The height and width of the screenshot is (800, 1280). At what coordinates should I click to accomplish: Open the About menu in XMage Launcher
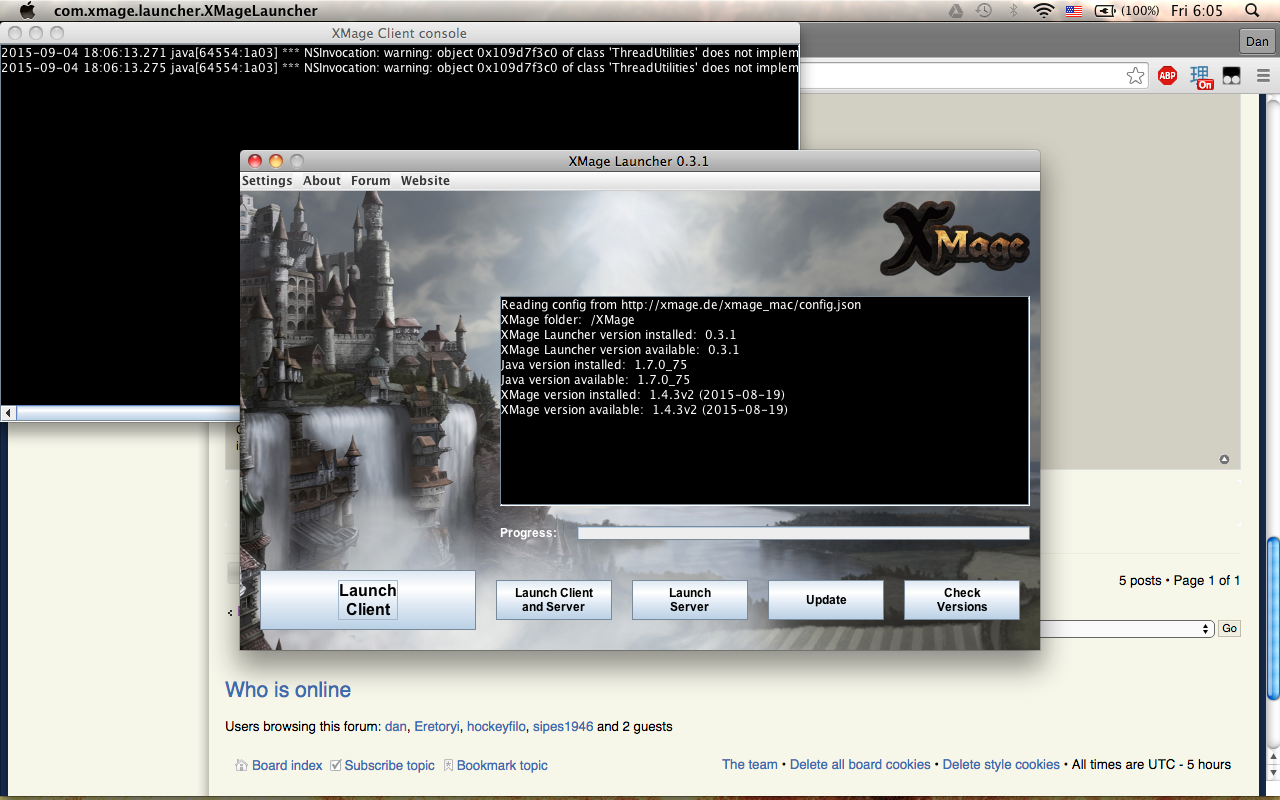(322, 181)
